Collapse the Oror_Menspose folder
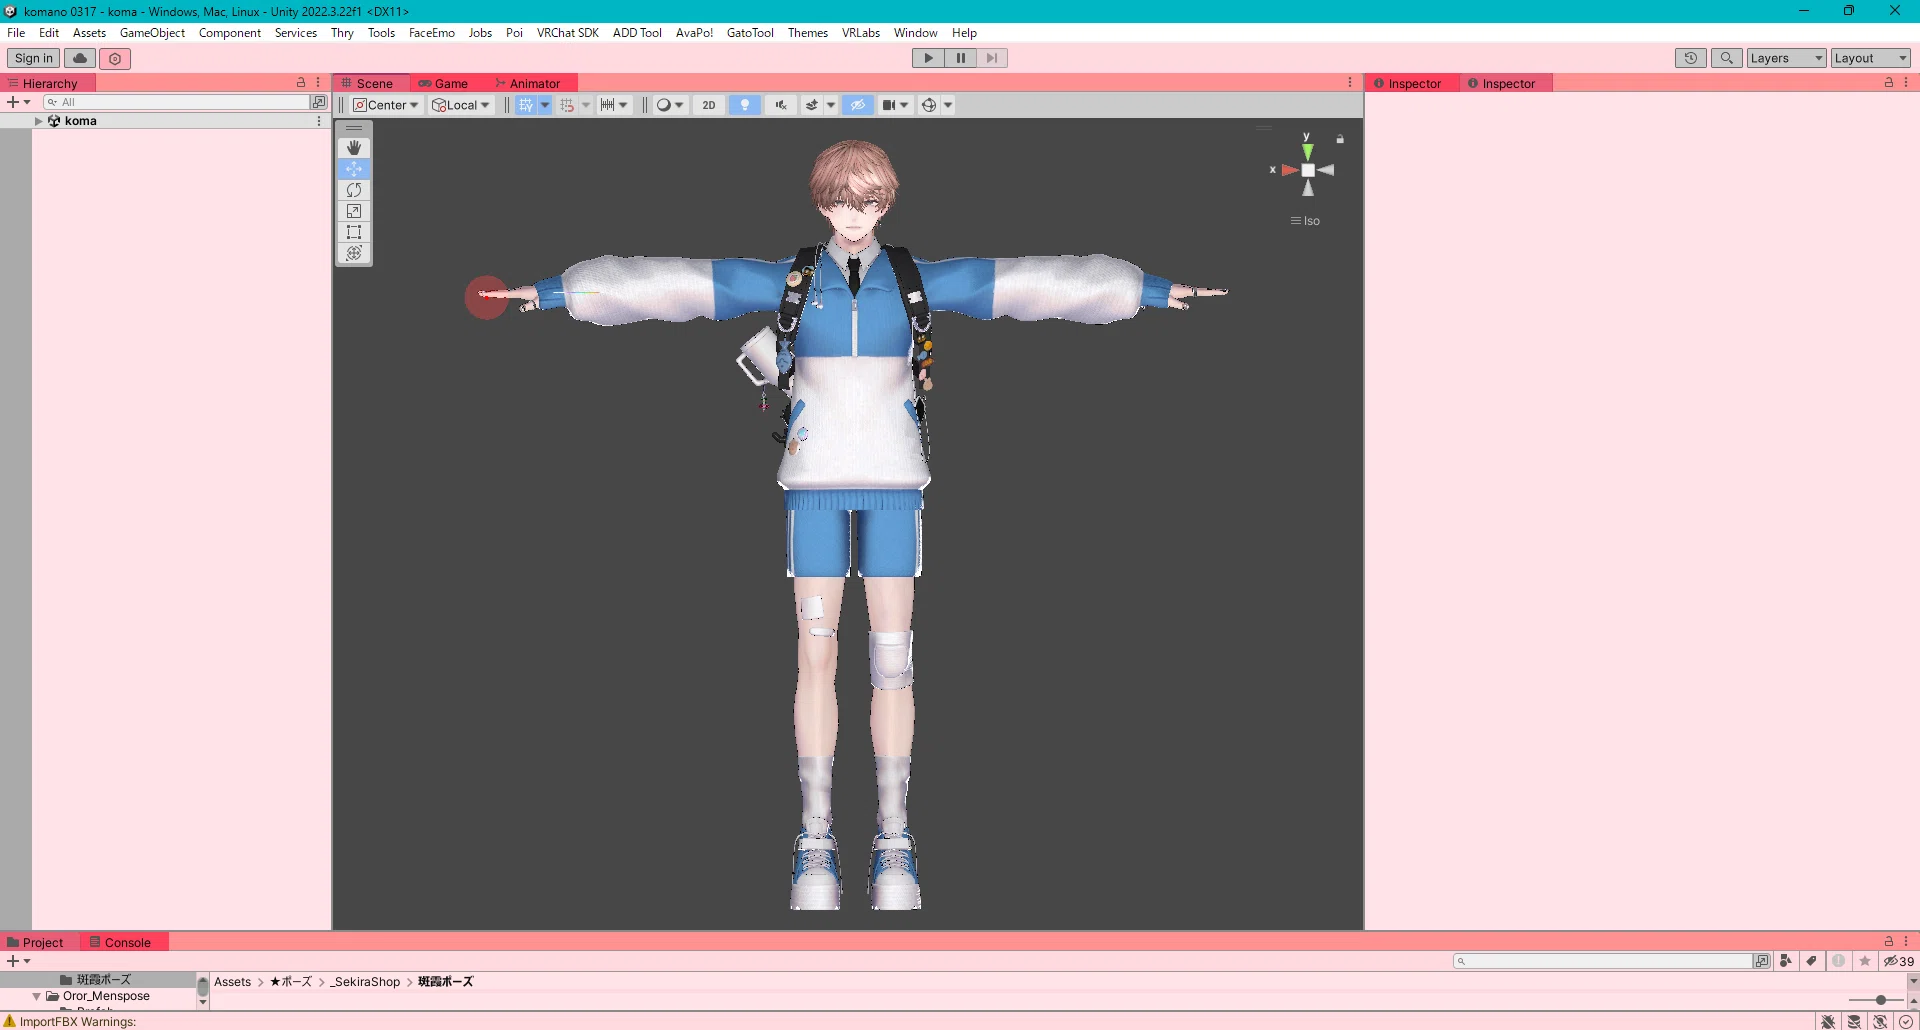Screen dimensions: 1920x1030 pyautogui.click(x=37, y=997)
